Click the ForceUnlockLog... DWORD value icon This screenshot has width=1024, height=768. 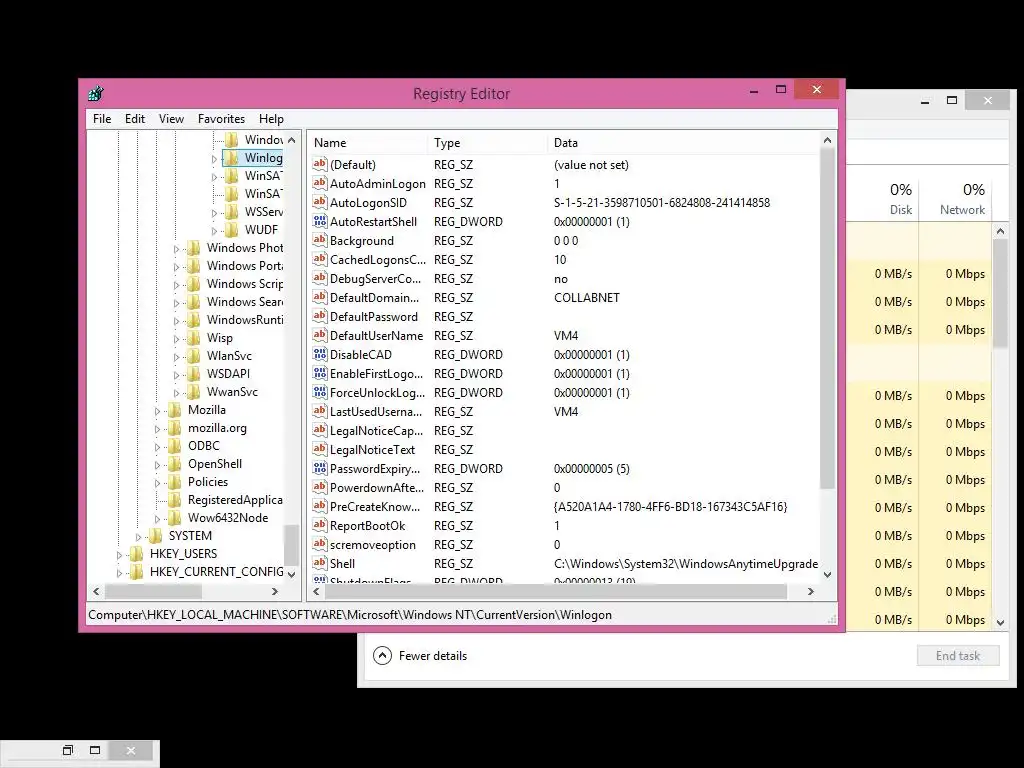click(319, 392)
